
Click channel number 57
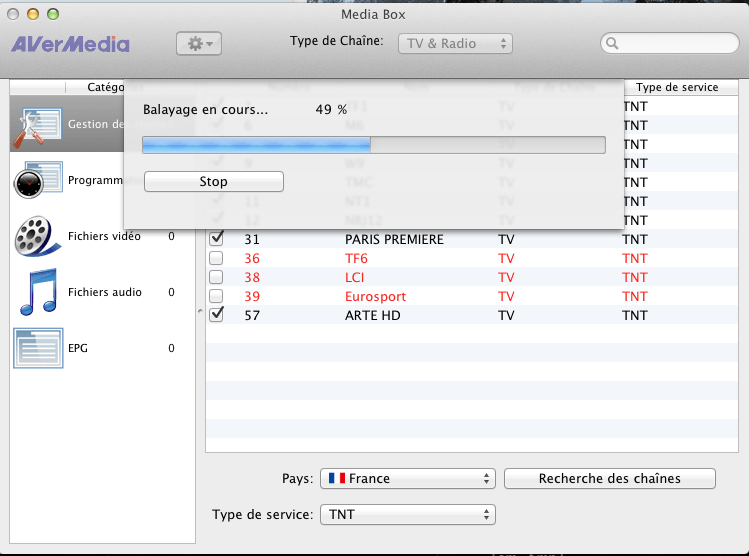point(252,316)
